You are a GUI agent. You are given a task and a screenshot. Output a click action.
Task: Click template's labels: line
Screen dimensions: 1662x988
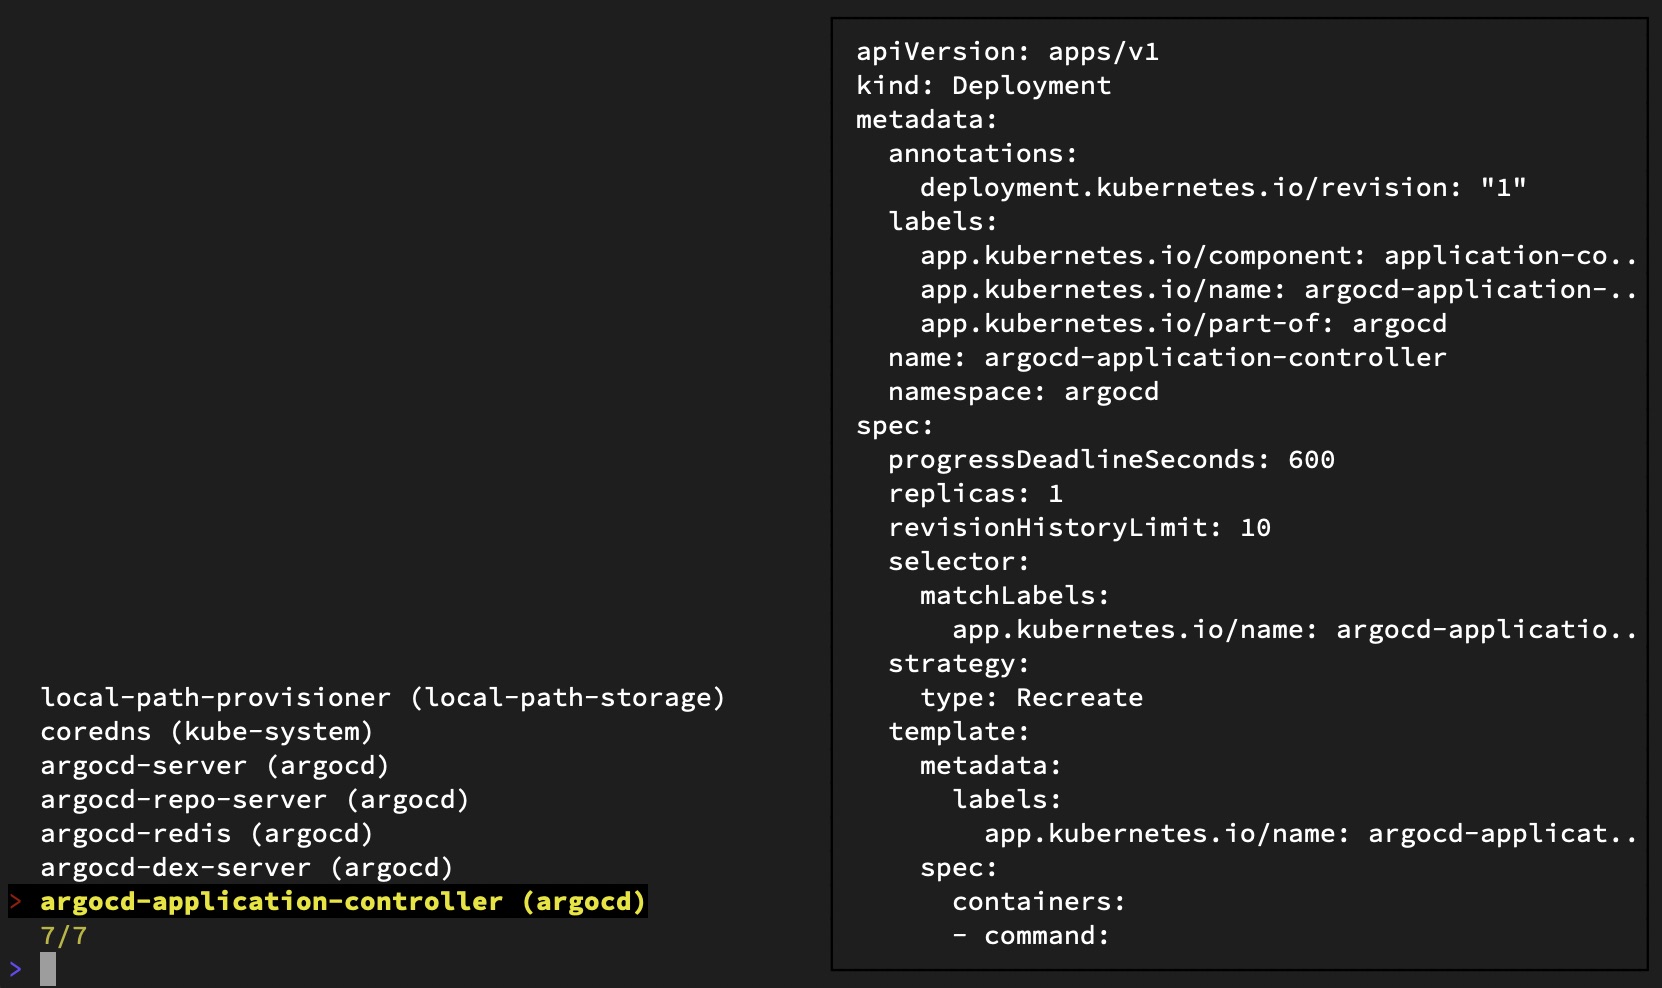tap(1007, 799)
